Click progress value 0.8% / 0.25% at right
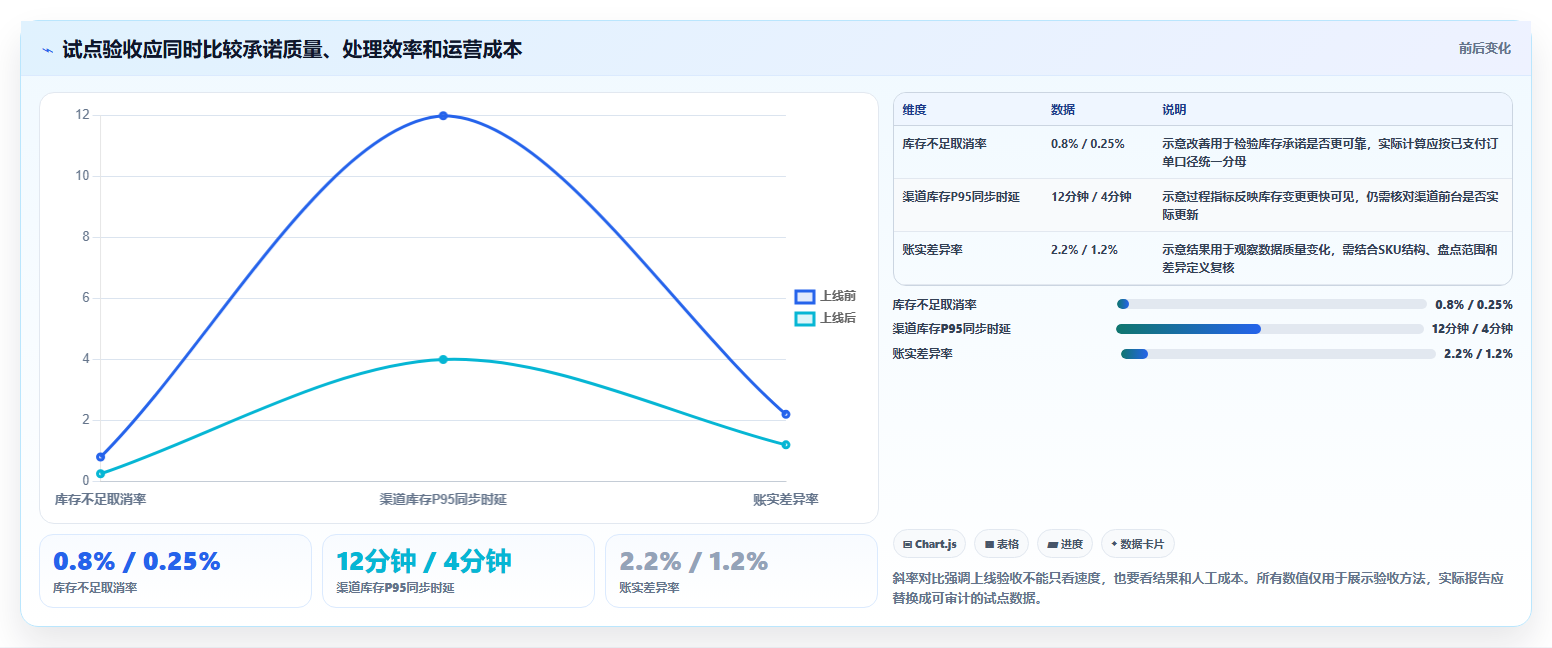Image resolution: width=1552 pixels, height=648 pixels. tap(1473, 304)
